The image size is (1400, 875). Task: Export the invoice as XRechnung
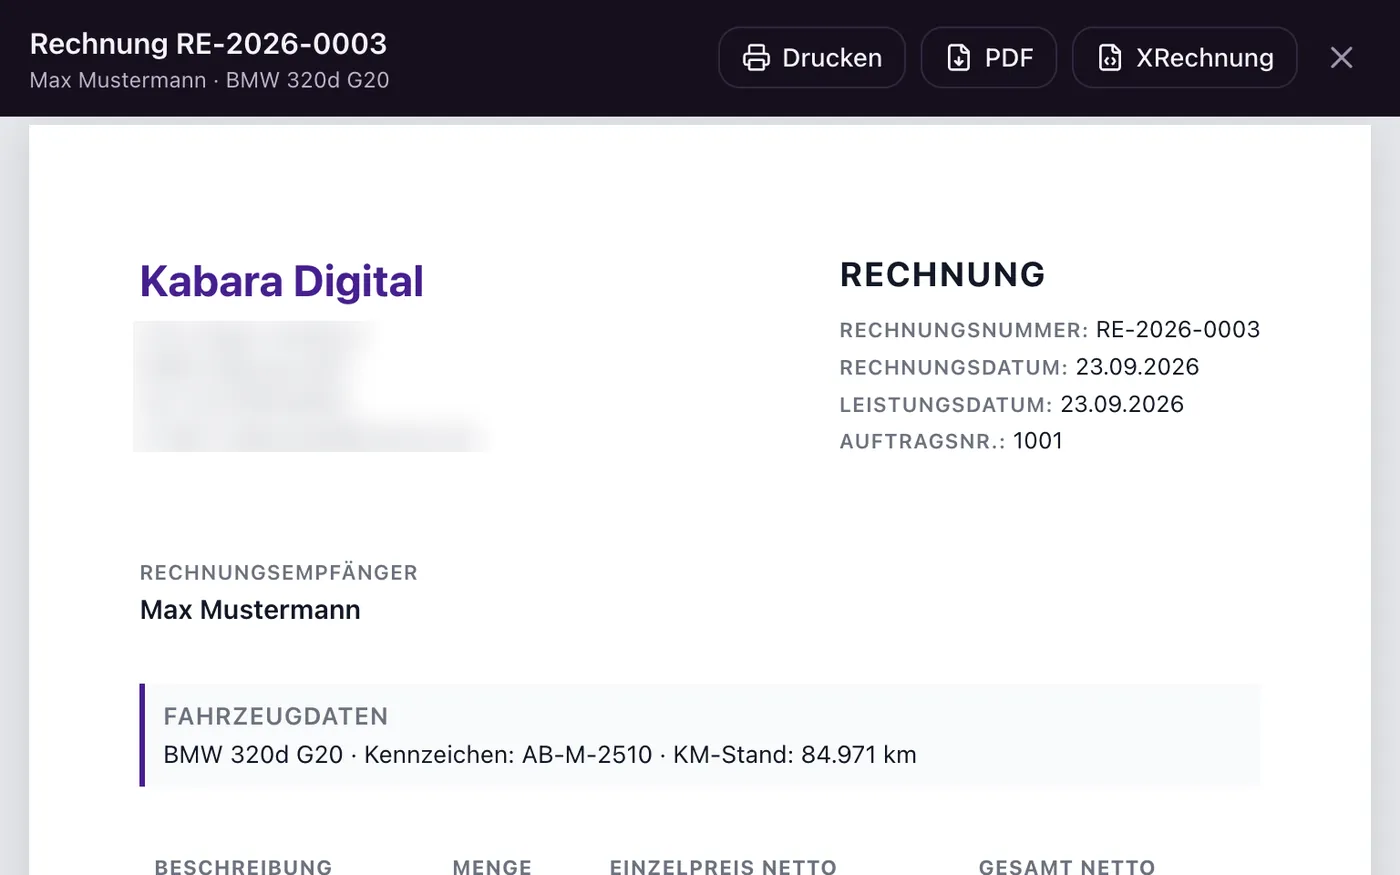point(1185,58)
